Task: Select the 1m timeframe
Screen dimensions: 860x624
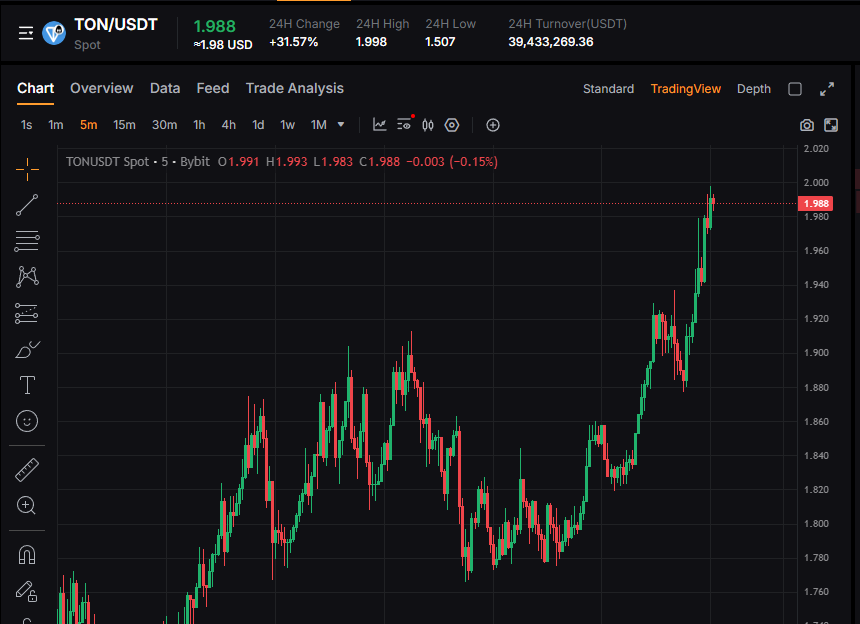Action: [56, 125]
